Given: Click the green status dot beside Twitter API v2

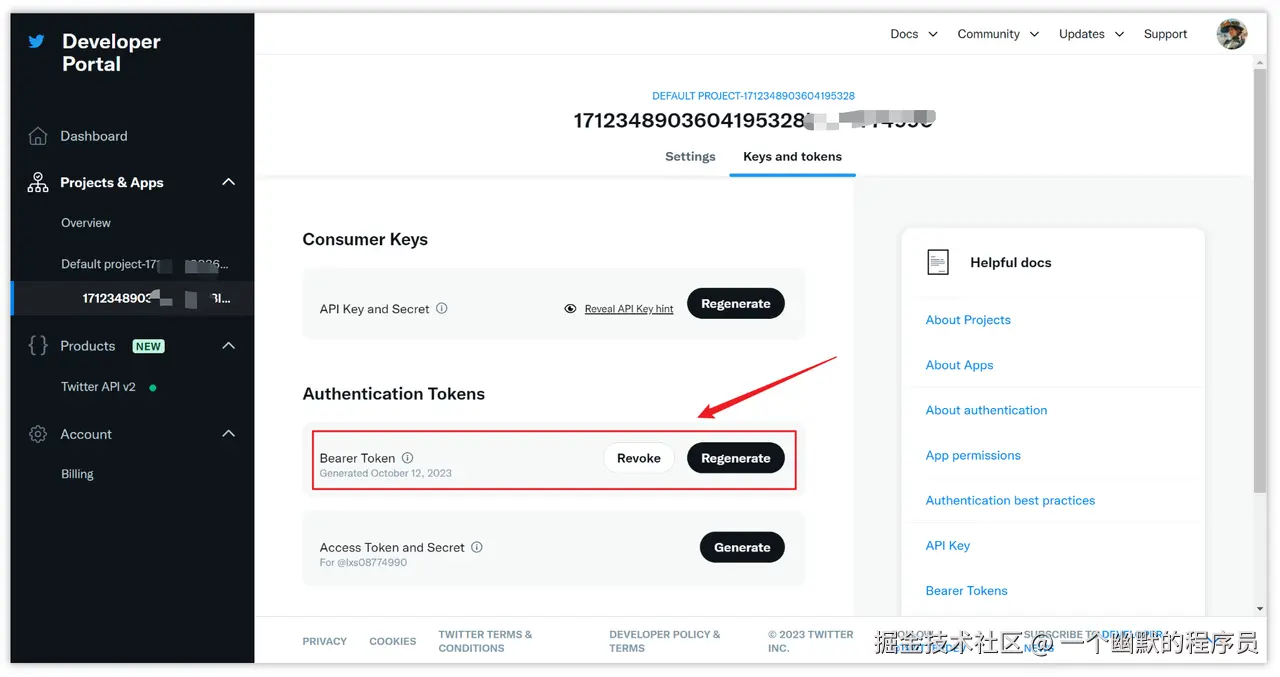Looking at the screenshot, I should tap(153, 387).
